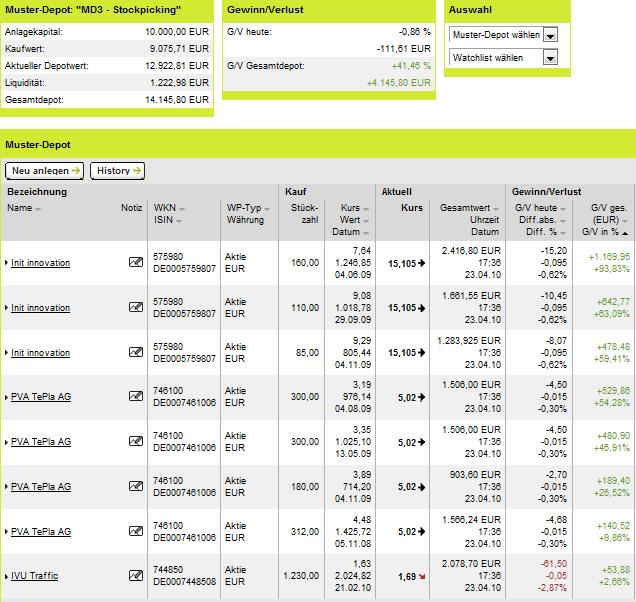Click the Muster-Depot section heading
Image resolution: width=636 pixels, height=602 pixels.
pos(38,145)
